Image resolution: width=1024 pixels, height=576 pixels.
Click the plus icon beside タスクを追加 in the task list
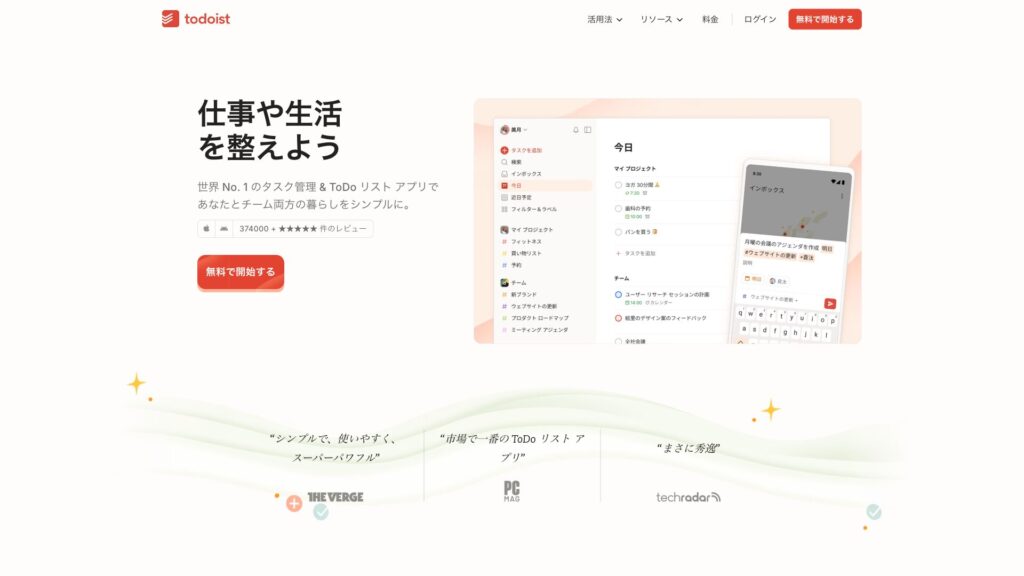[x=618, y=253]
